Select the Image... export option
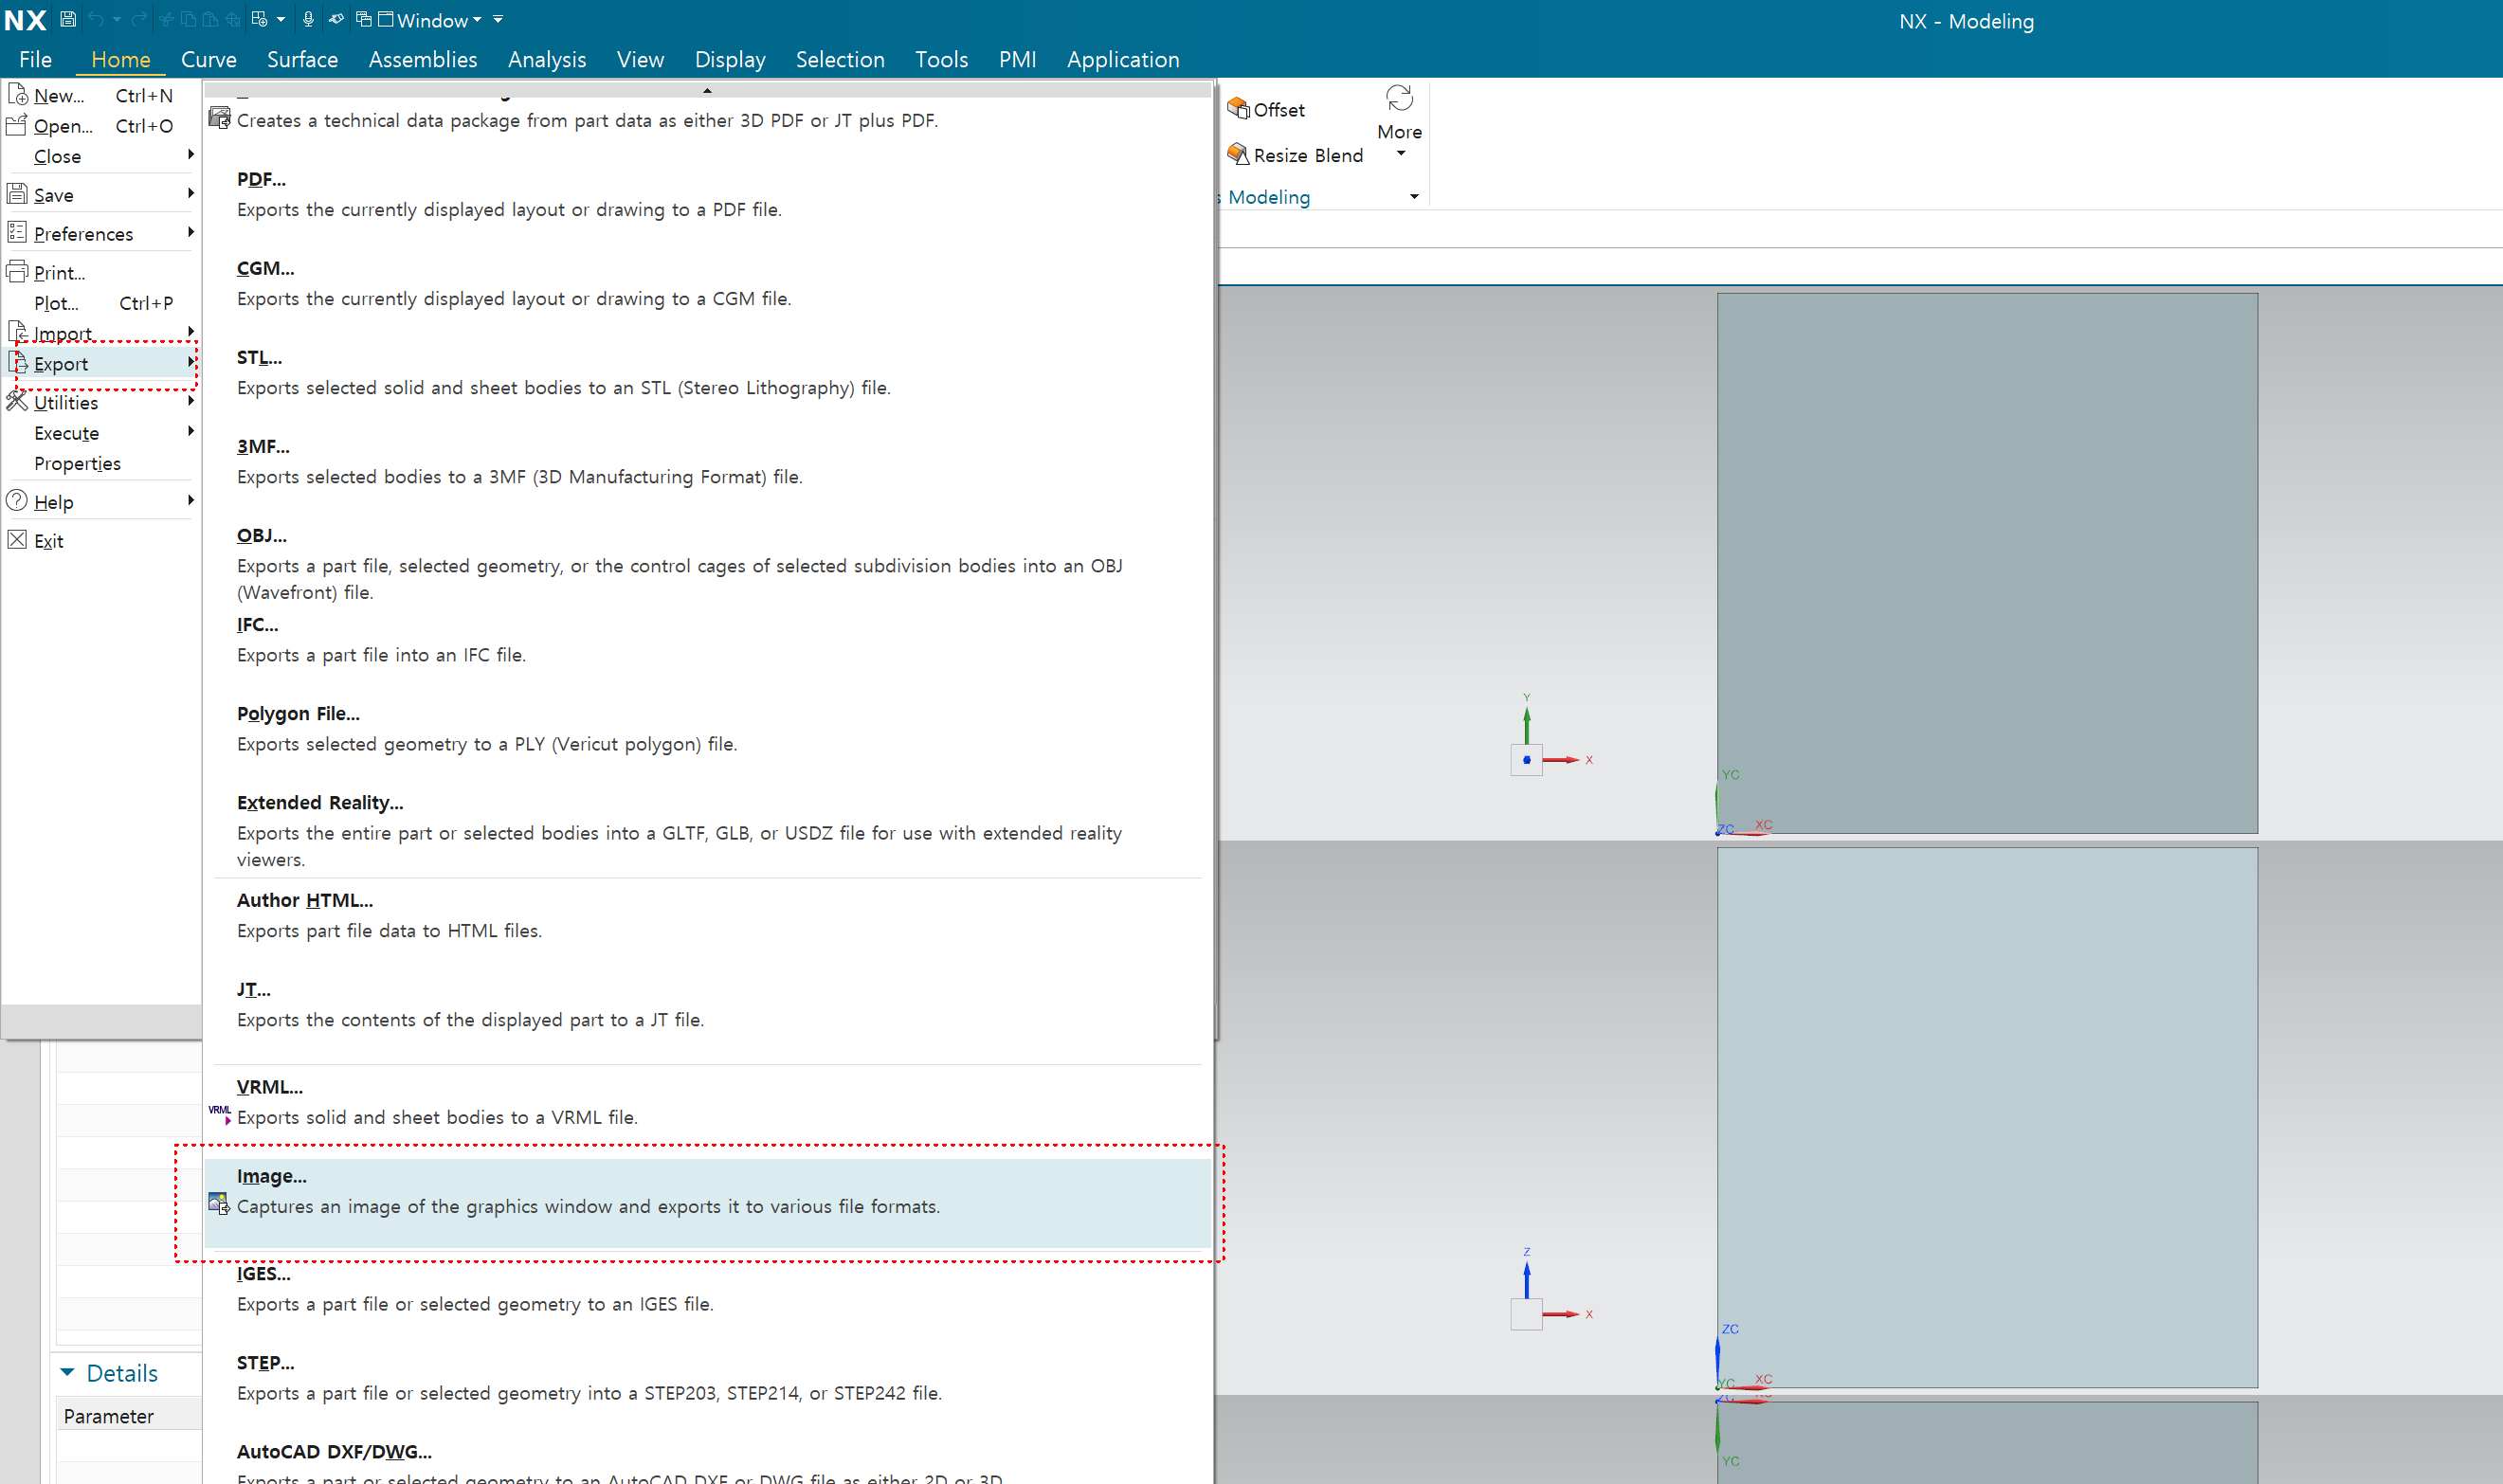The width and height of the screenshot is (2503, 1484). coord(708,1203)
